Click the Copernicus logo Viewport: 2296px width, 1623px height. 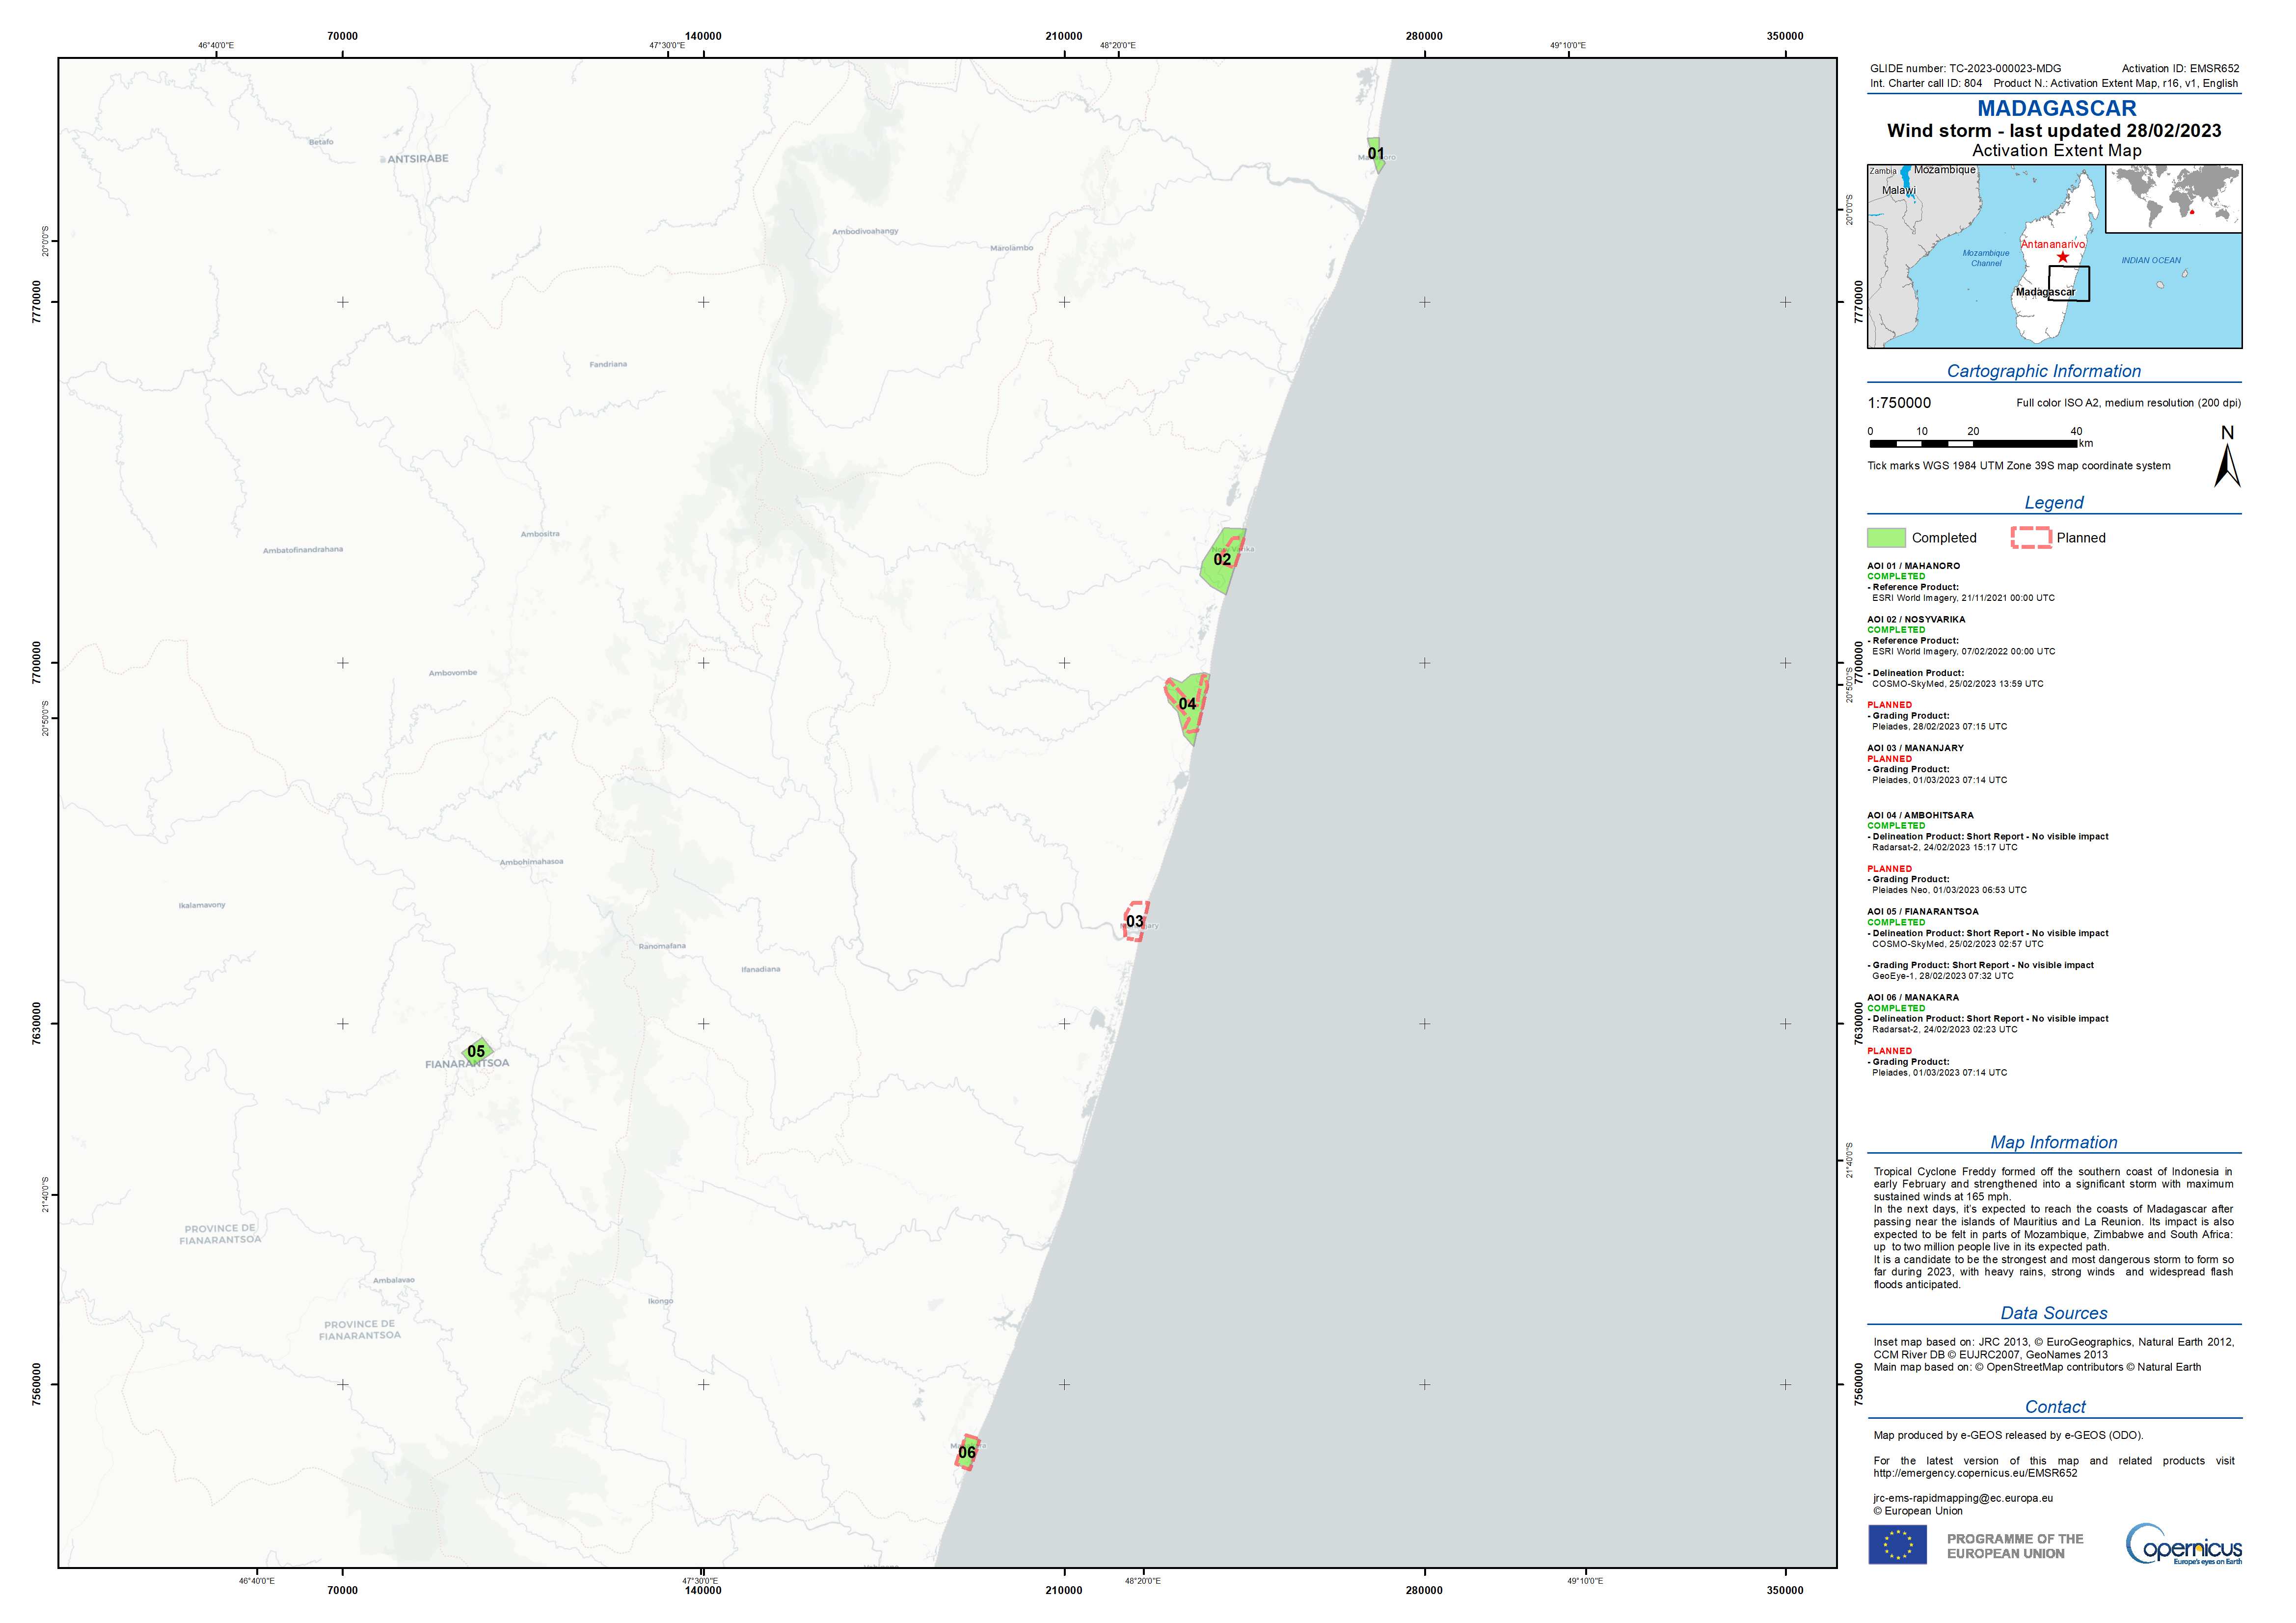[x=2183, y=1543]
